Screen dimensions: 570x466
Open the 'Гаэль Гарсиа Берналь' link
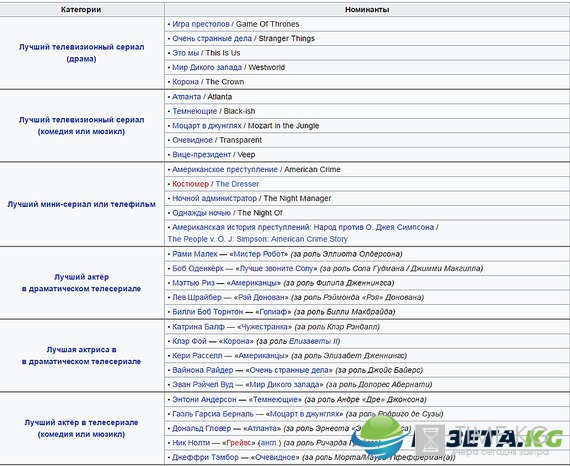click(x=213, y=414)
